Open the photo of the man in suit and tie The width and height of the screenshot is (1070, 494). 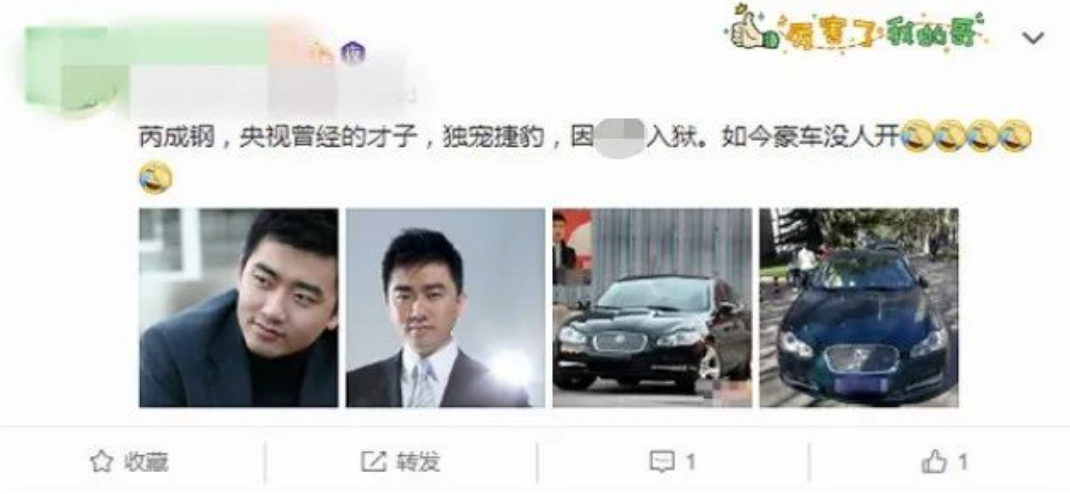pos(446,308)
